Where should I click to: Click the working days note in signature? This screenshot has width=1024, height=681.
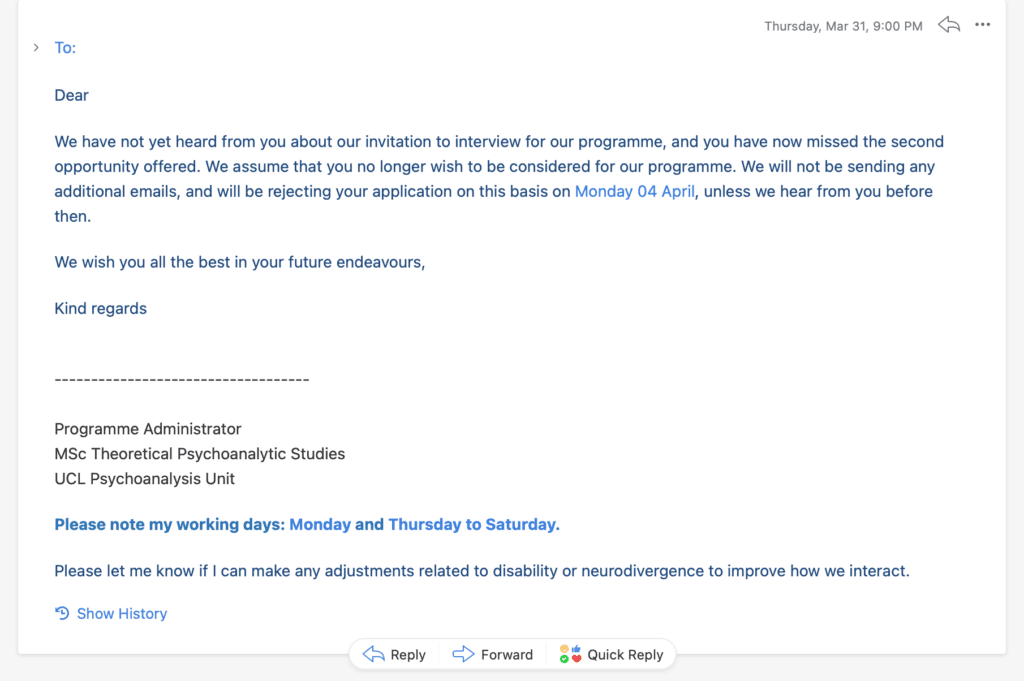(307, 524)
